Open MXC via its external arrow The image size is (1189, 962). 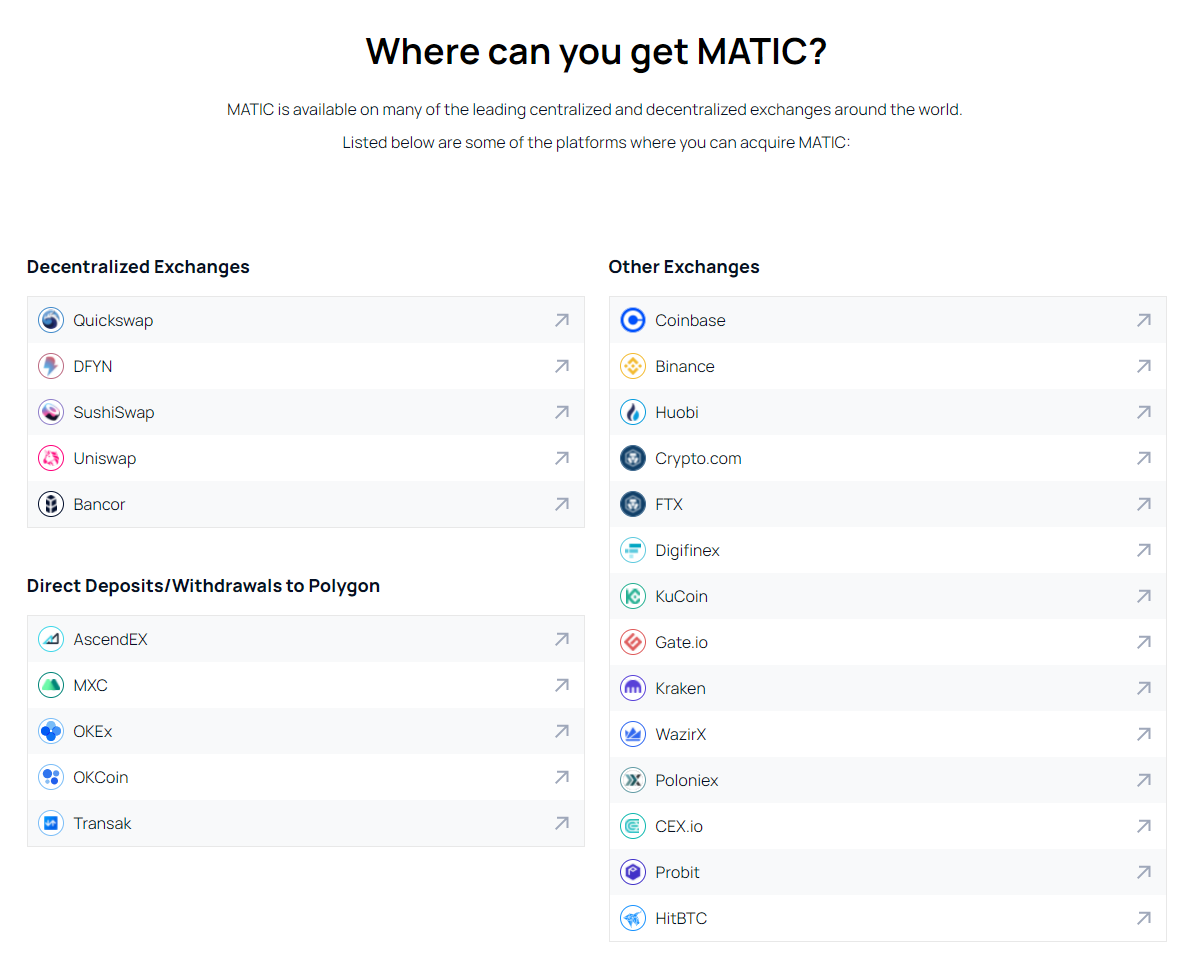click(562, 686)
